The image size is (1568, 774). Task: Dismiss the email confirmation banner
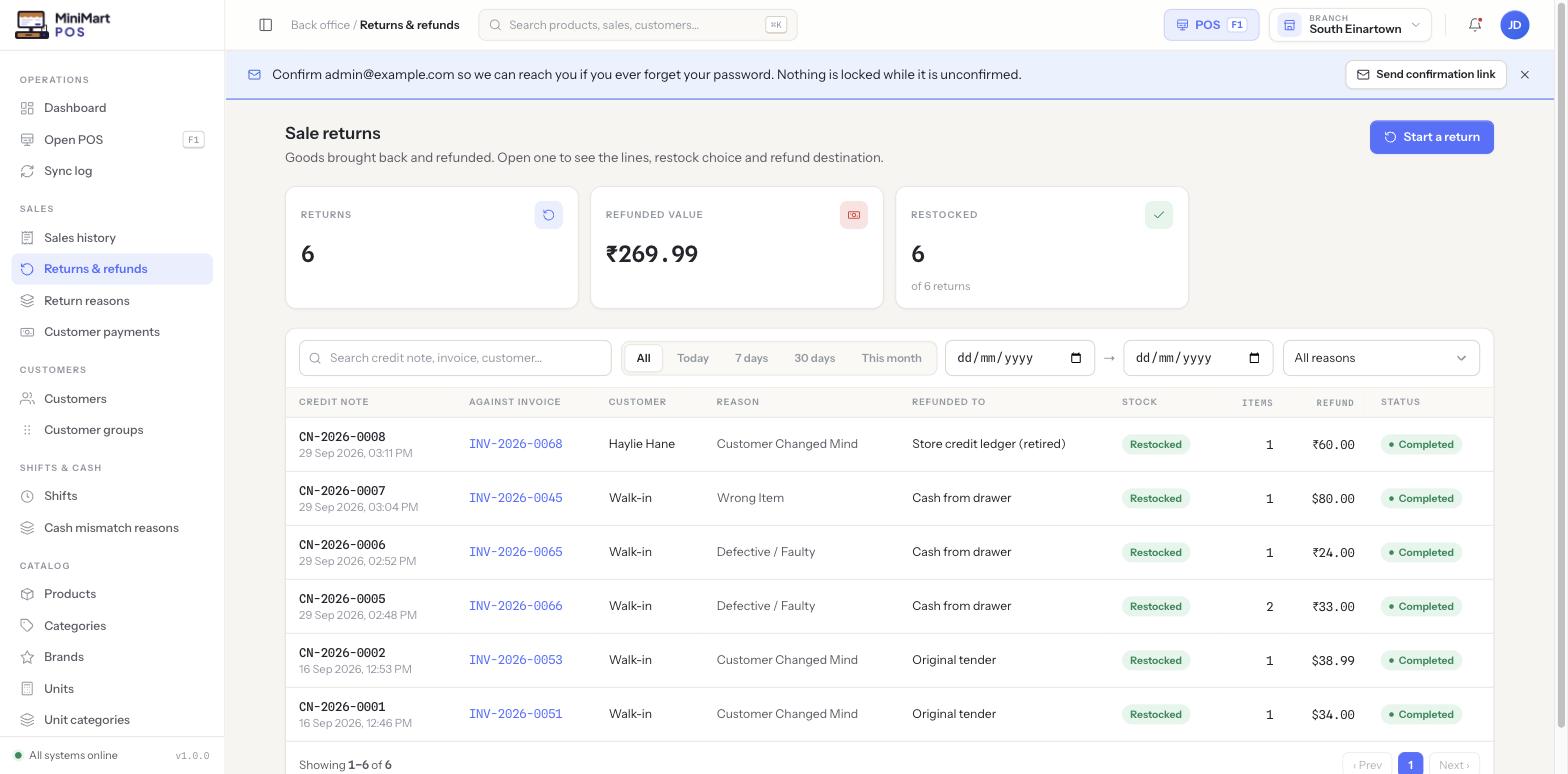pos(1524,75)
